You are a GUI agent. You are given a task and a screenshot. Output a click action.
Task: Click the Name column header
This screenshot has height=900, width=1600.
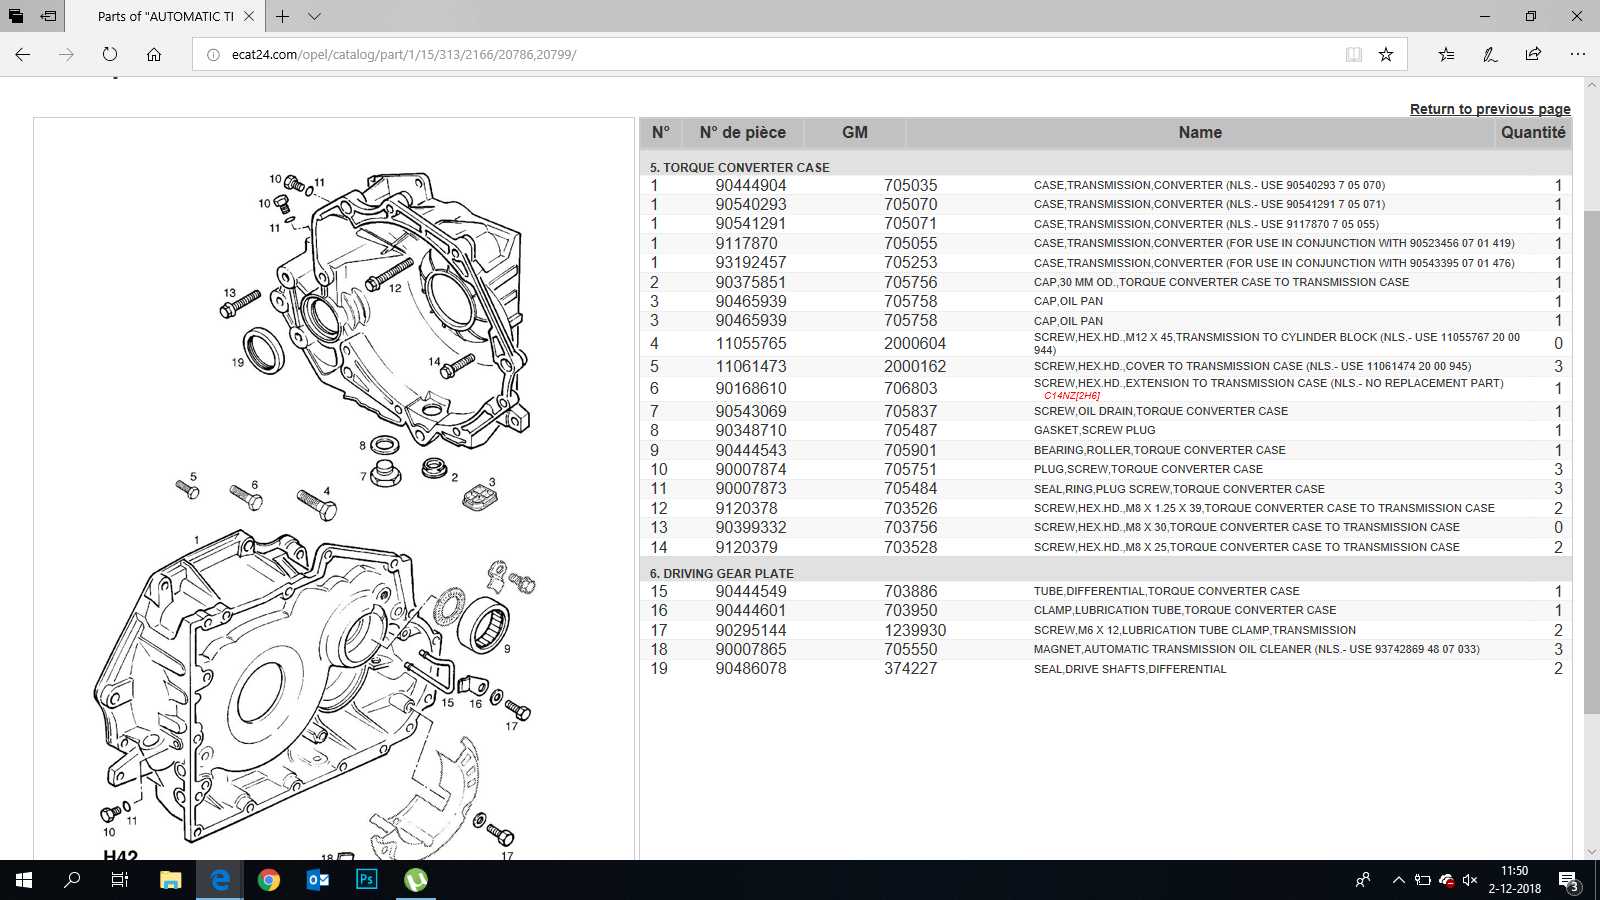[x=1200, y=132]
